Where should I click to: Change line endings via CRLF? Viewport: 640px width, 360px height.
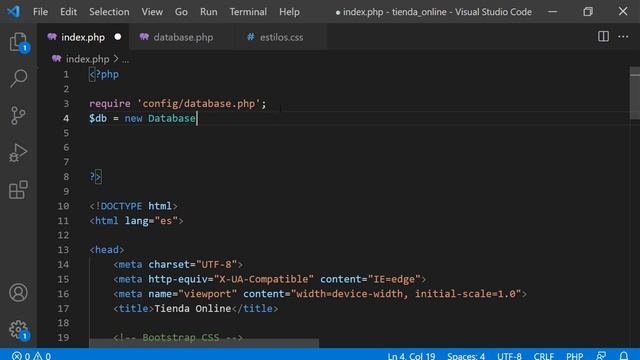pos(544,356)
